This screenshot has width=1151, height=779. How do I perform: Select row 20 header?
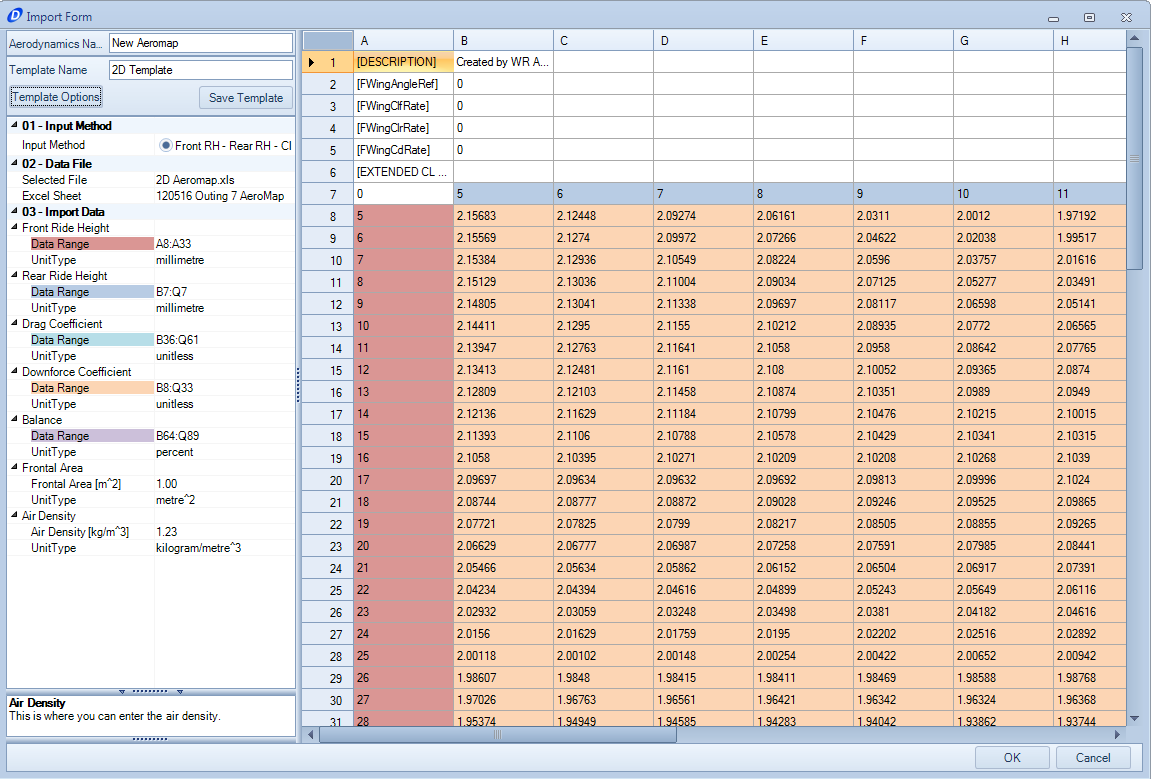328,480
